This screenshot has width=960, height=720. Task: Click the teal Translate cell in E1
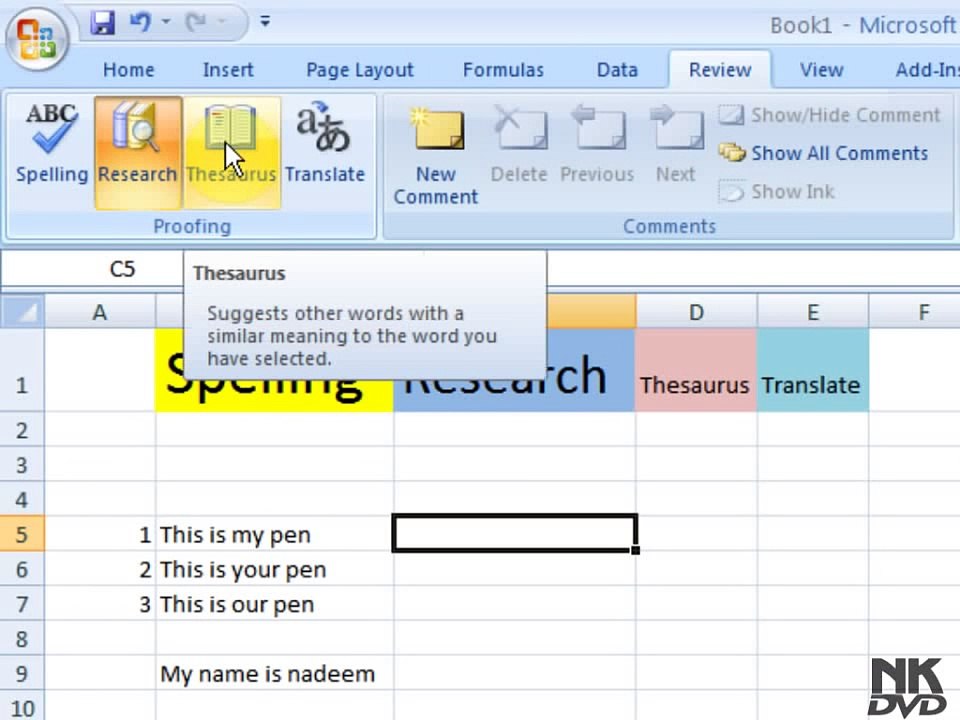pyautogui.click(x=813, y=370)
